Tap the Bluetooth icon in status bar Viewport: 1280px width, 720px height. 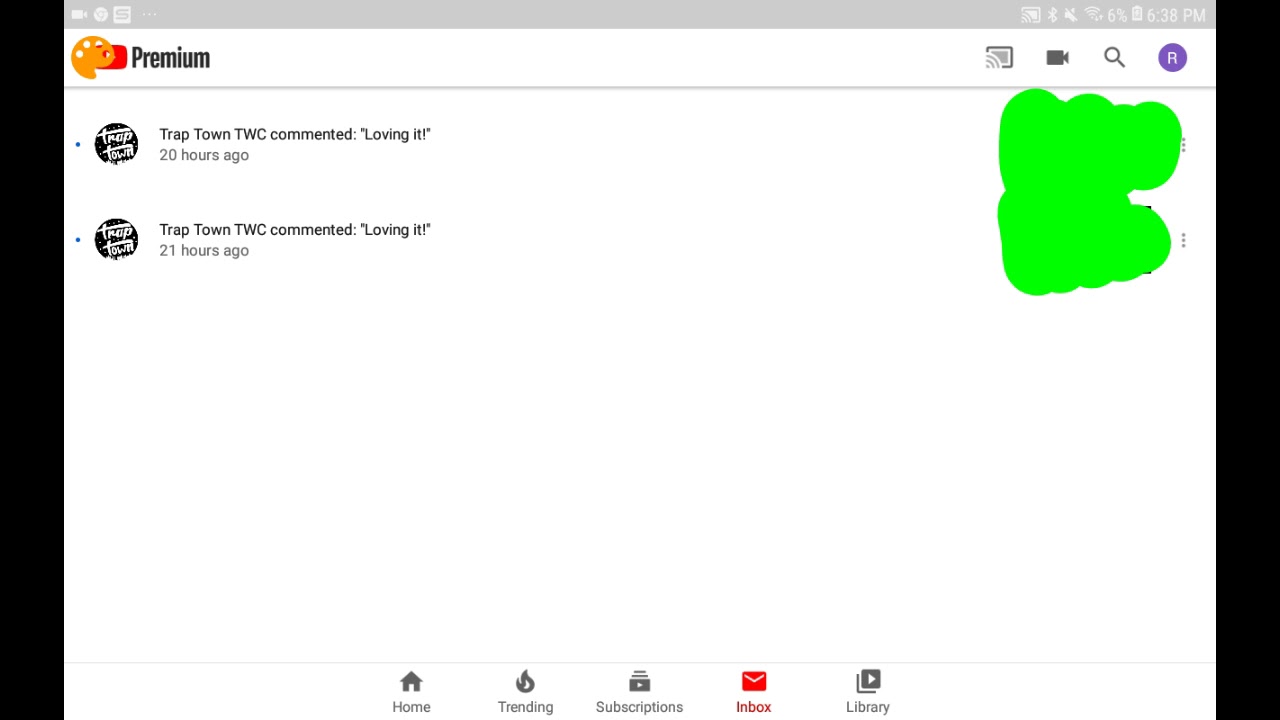tap(1052, 15)
